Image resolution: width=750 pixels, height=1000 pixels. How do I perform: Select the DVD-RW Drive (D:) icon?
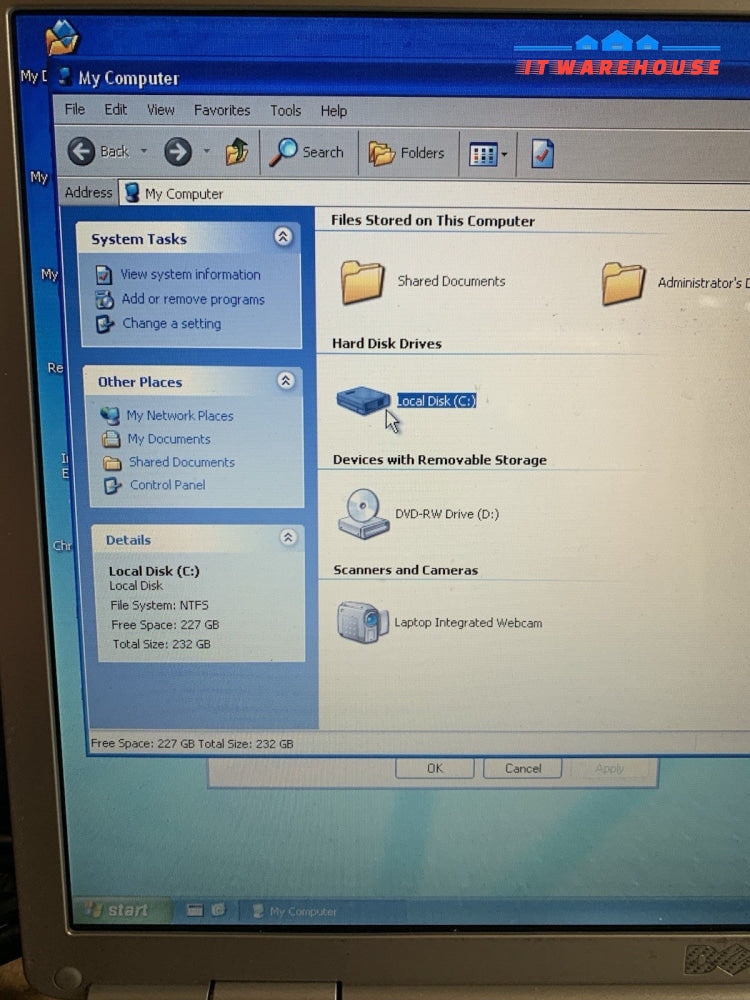point(363,514)
